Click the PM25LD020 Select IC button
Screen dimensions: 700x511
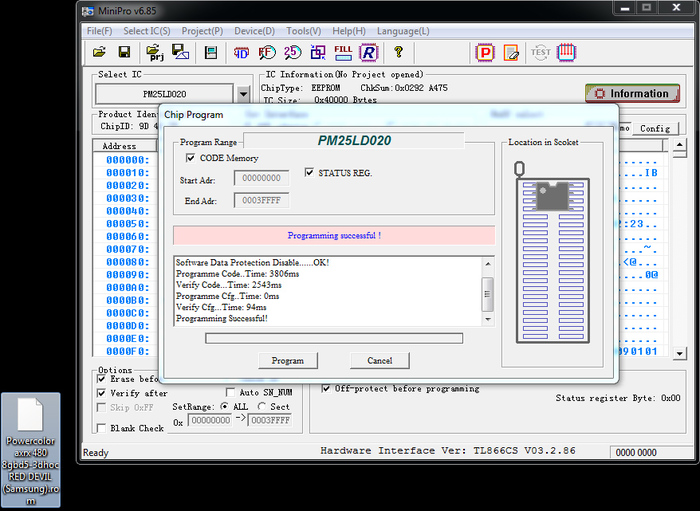[x=164, y=94]
